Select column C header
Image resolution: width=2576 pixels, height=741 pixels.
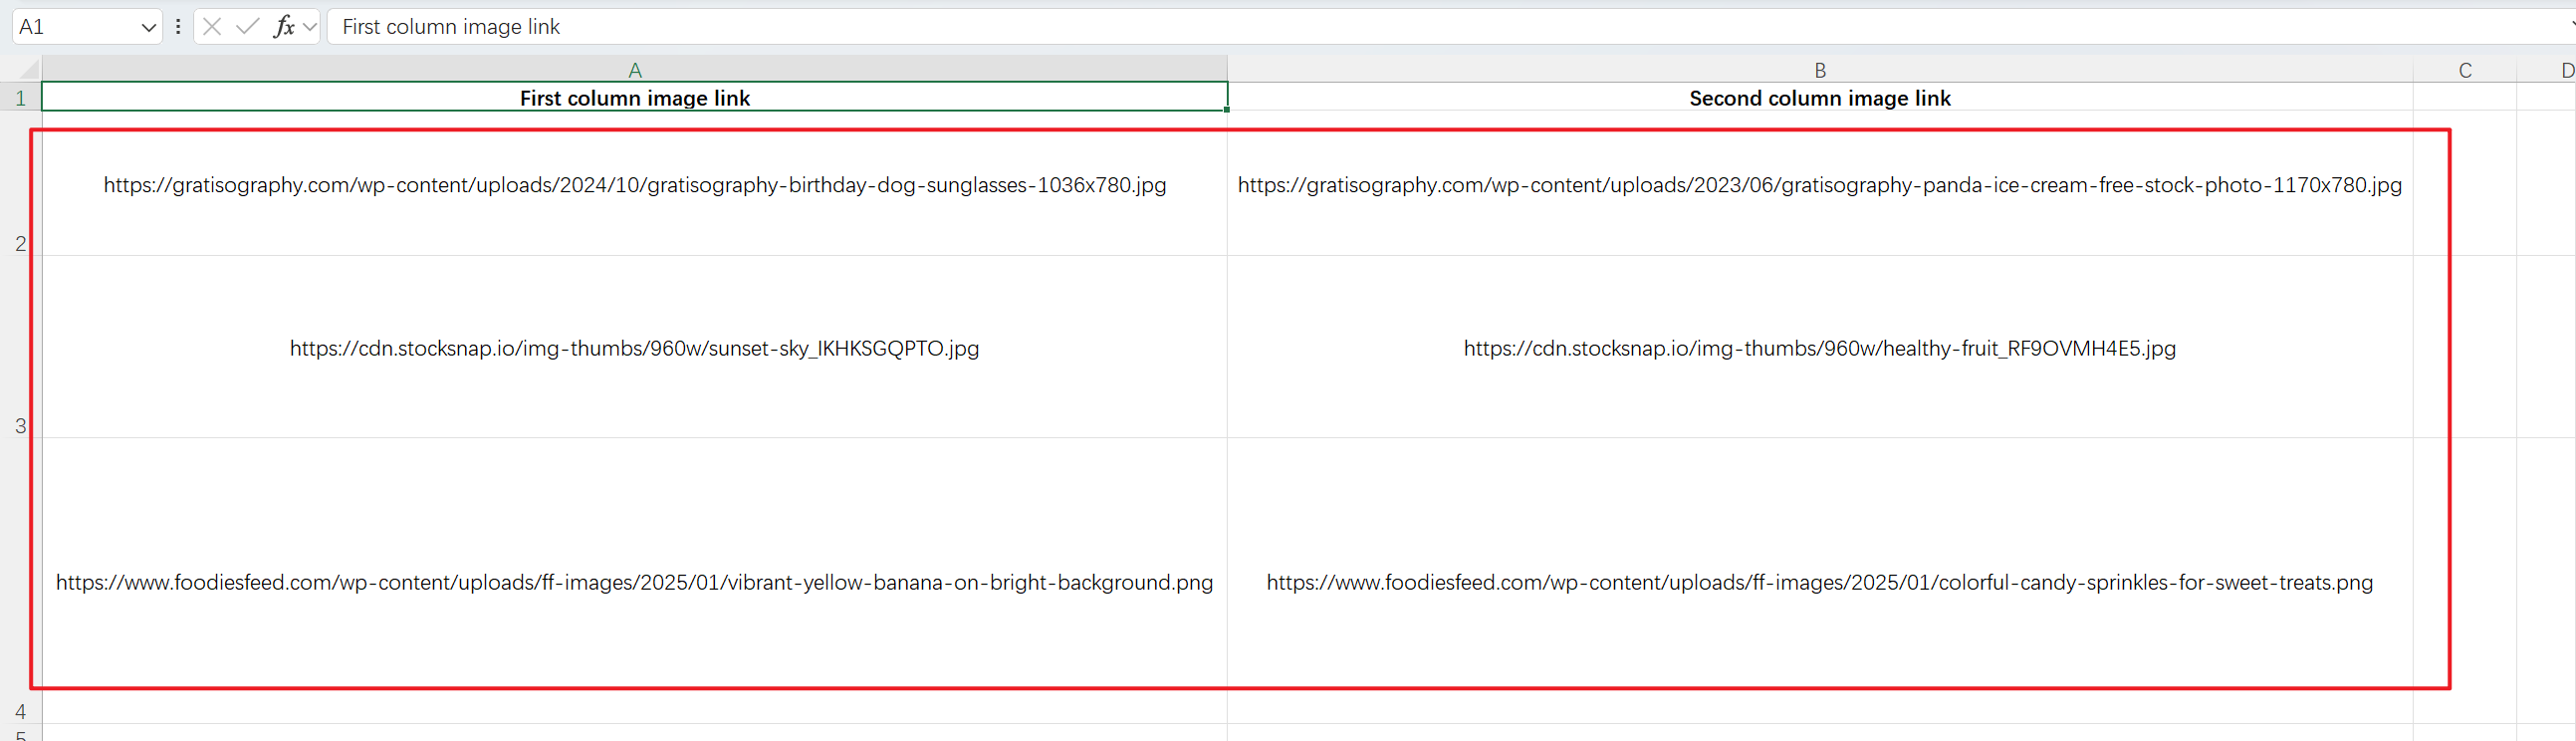(x=2465, y=69)
